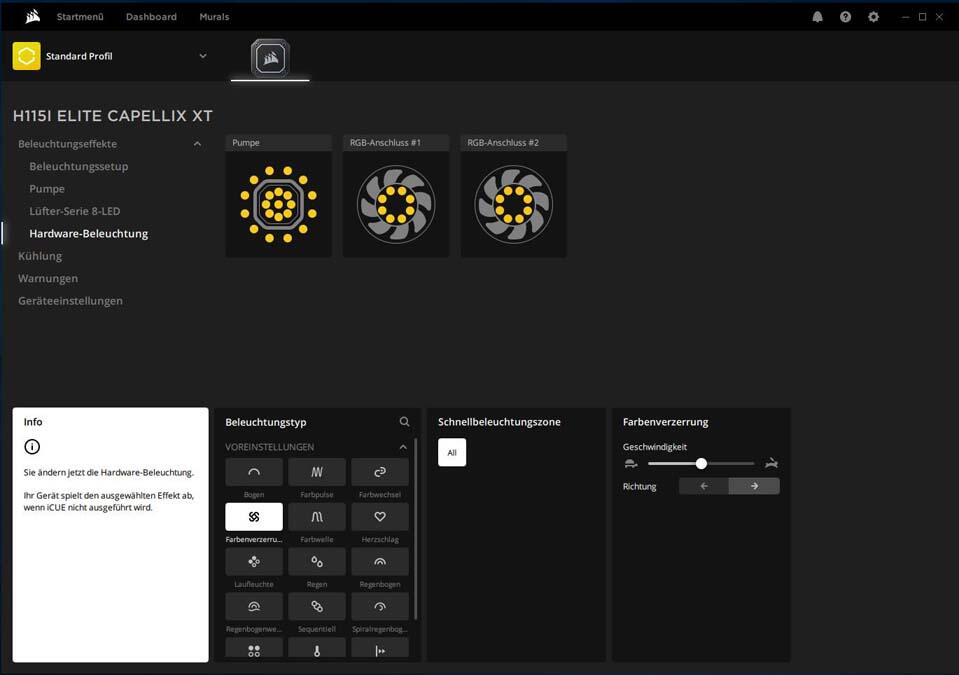Open Geräteeinstellungen in the sidebar

point(70,301)
